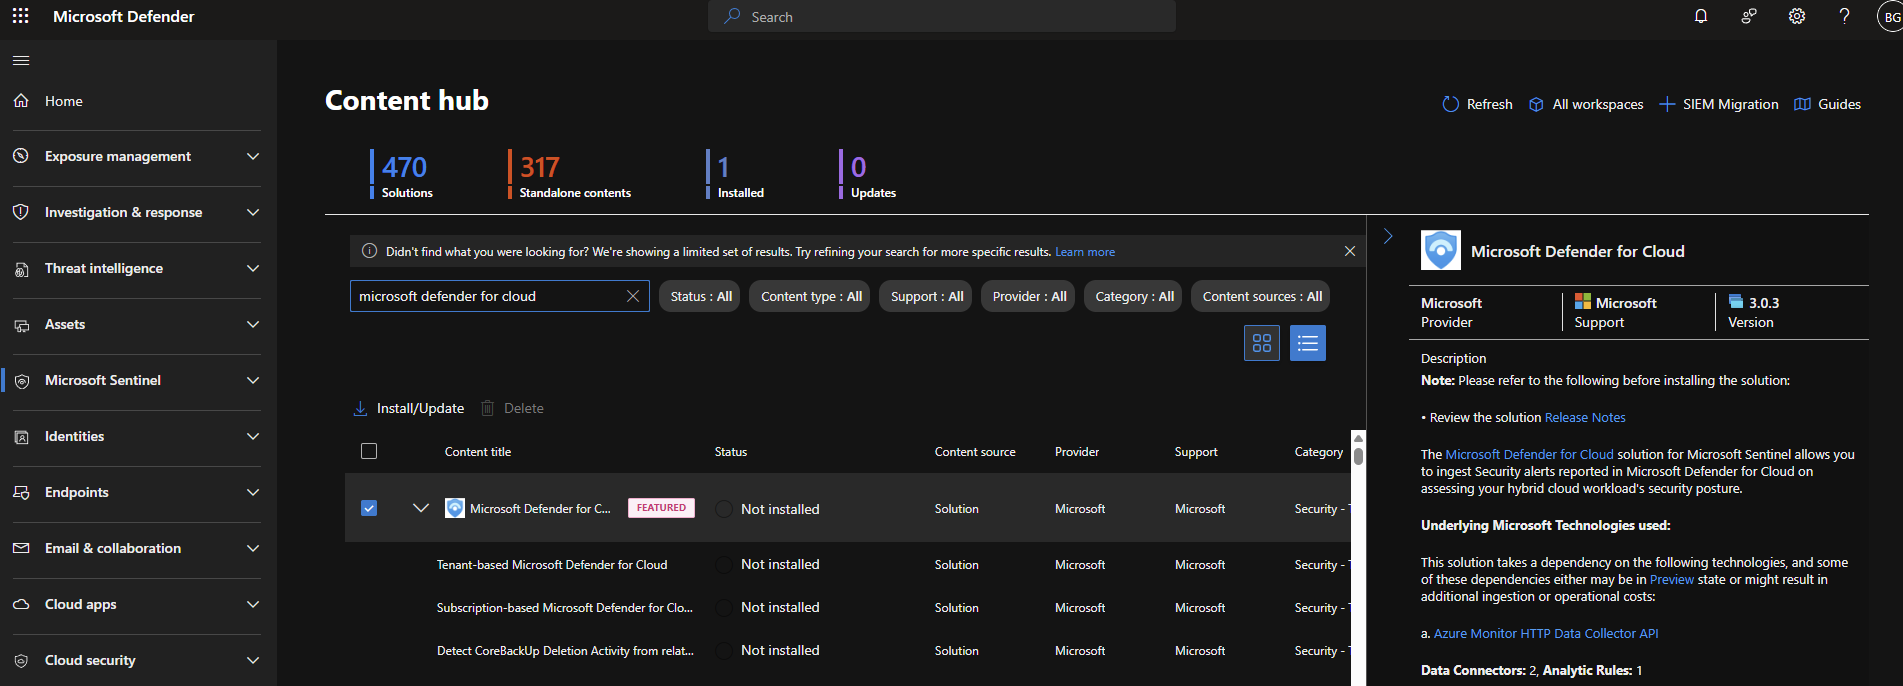Tick the select-all checkbox in header

pos(369,451)
